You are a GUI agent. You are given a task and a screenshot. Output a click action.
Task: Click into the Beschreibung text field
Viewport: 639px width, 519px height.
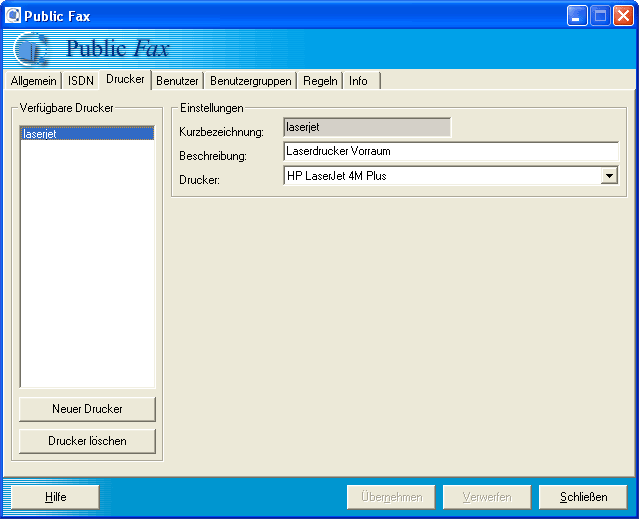pos(451,151)
